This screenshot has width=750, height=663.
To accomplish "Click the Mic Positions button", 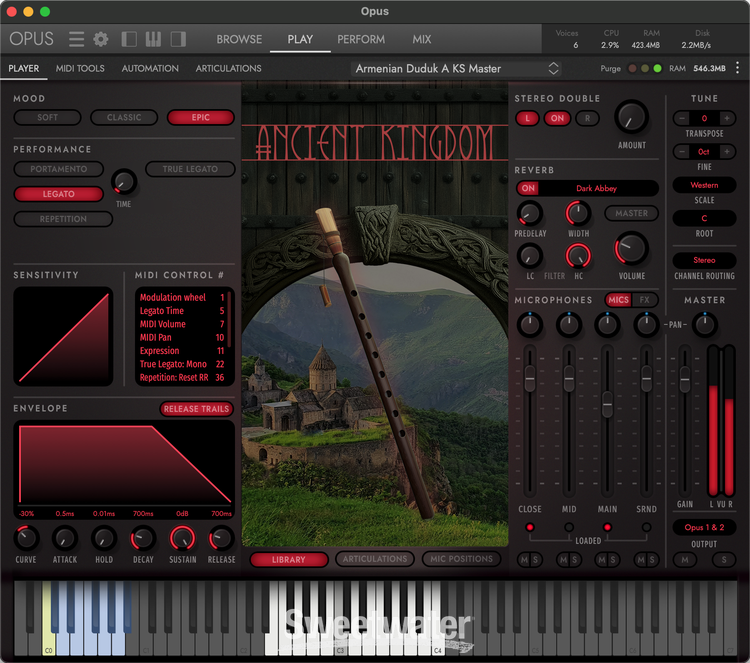I will tap(461, 559).
